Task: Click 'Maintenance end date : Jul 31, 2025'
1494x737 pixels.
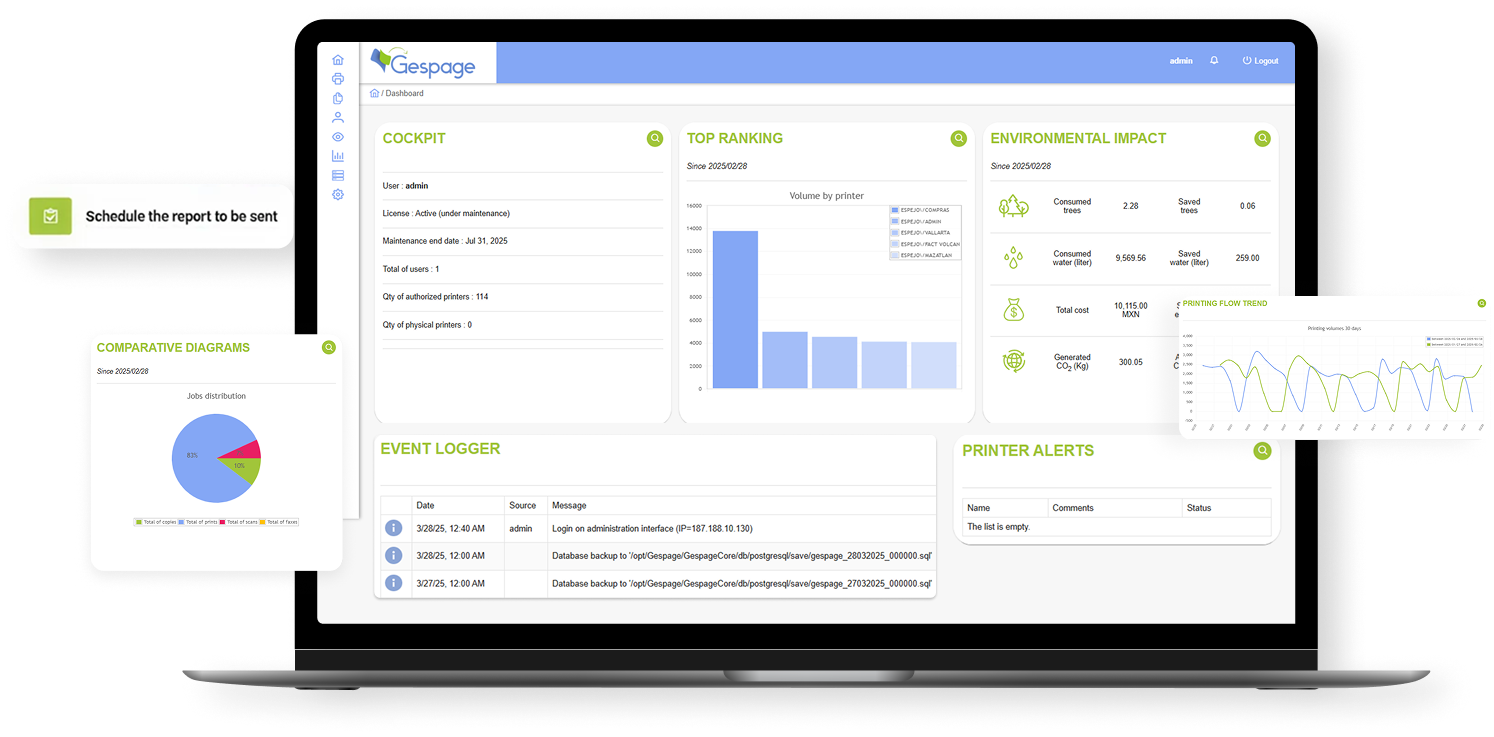Action: [x=445, y=241]
